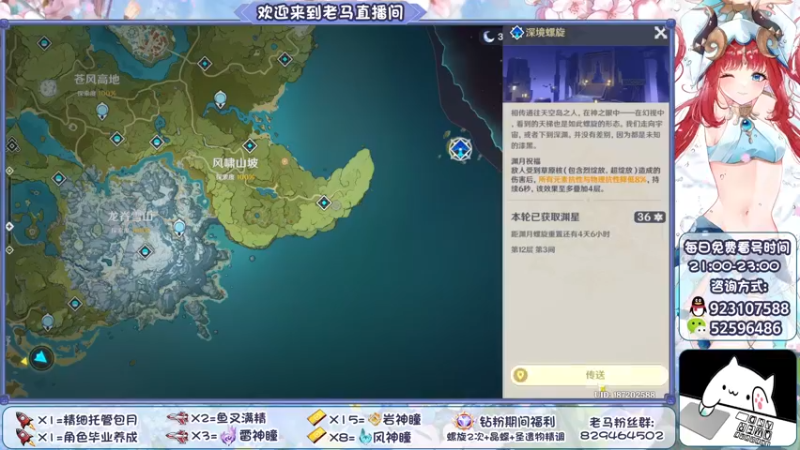The image size is (800, 450).
Task: Close the 深境螺旋 info panel
Action: click(x=660, y=33)
